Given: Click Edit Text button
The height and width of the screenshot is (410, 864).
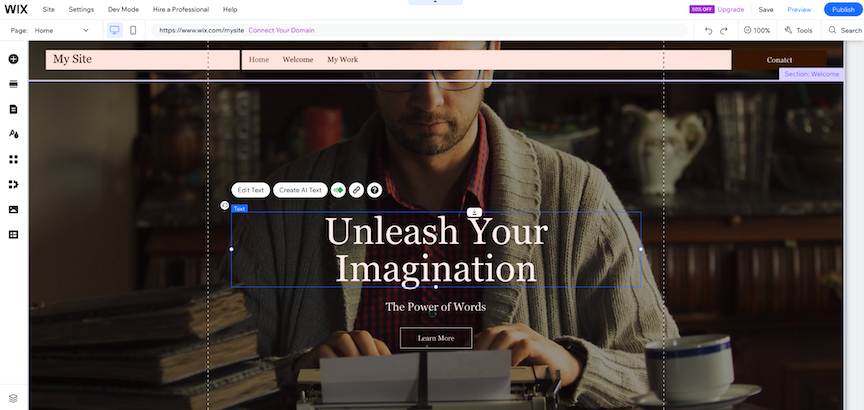Looking at the screenshot, I should pyautogui.click(x=251, y=190).
